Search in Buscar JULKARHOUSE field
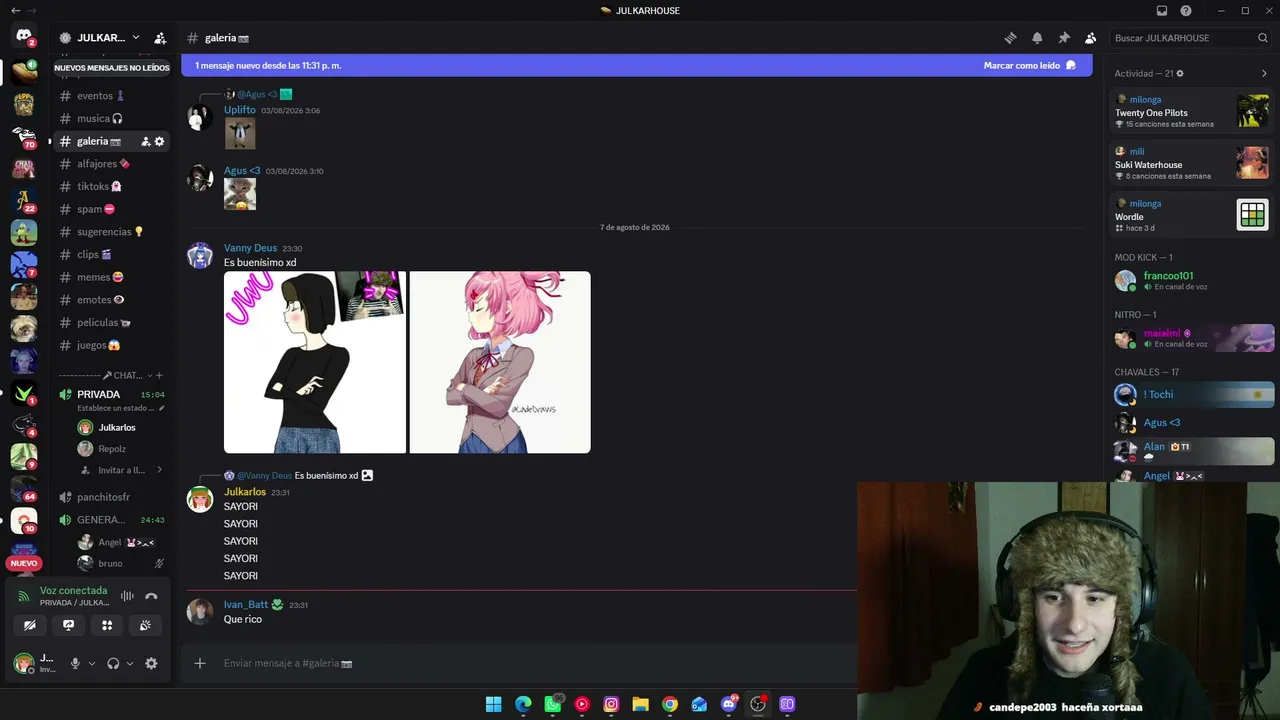 point(1191,38)
